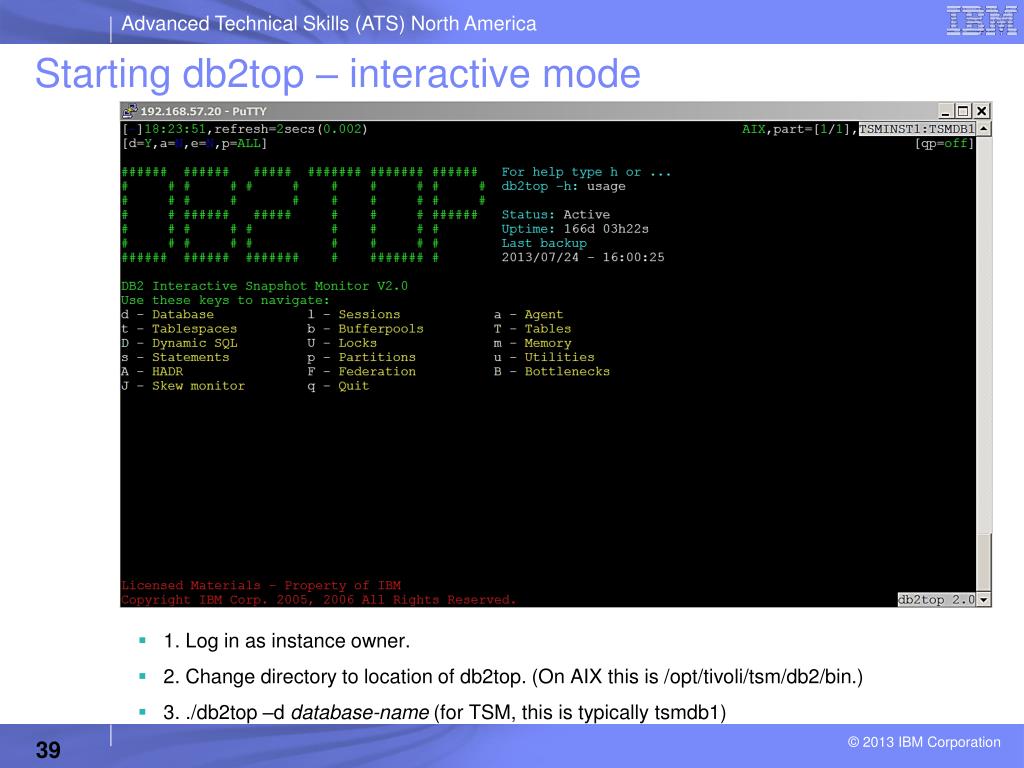Click 'AIX,part=[1/1]' text in terminal
Screen dimensions: 1024x768
click(796, 129)
